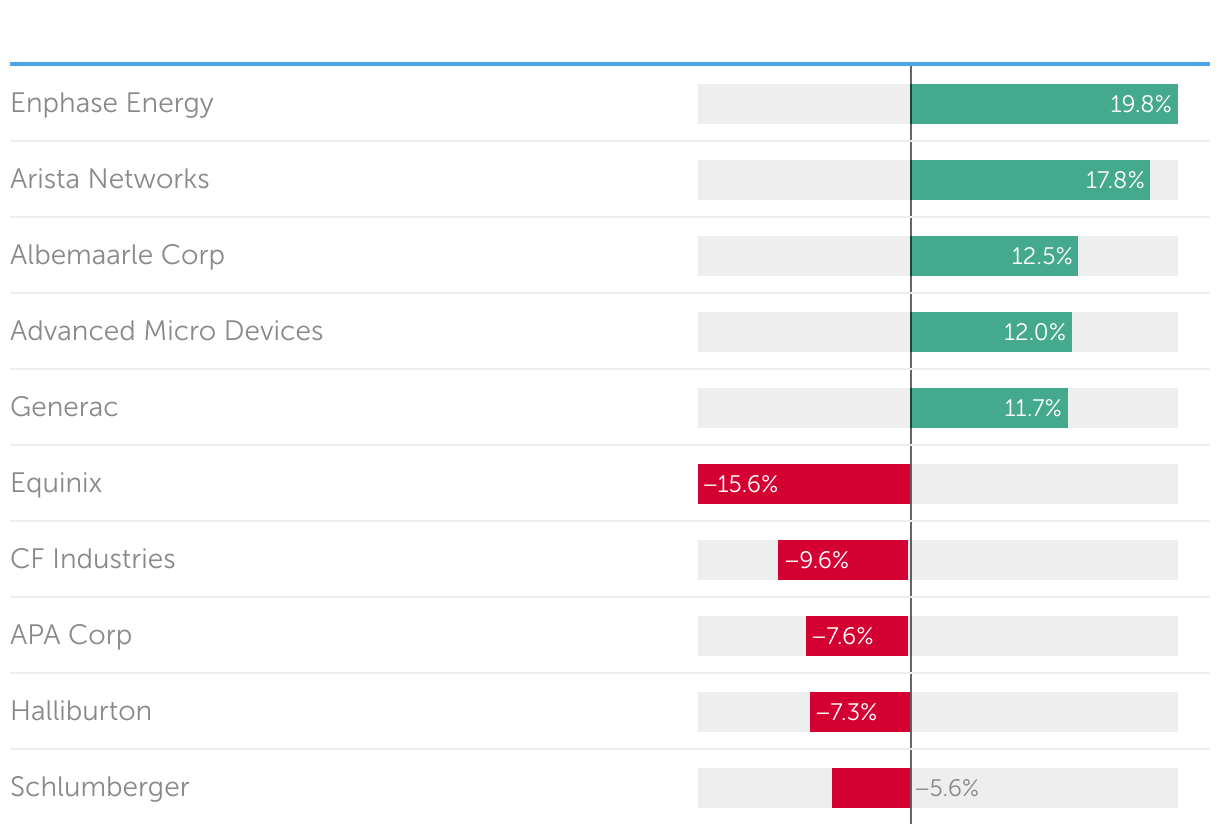Select the Schlumberger row label

(100, 788)
